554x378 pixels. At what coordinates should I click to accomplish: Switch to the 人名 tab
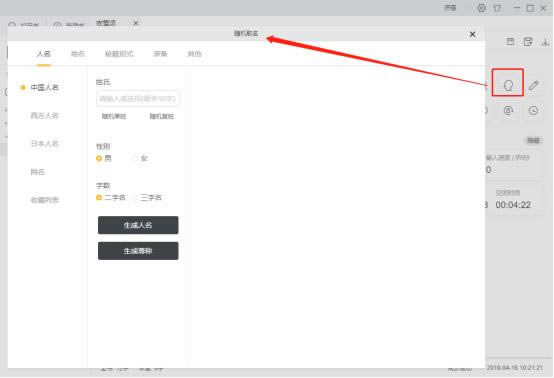click(44, 54)
